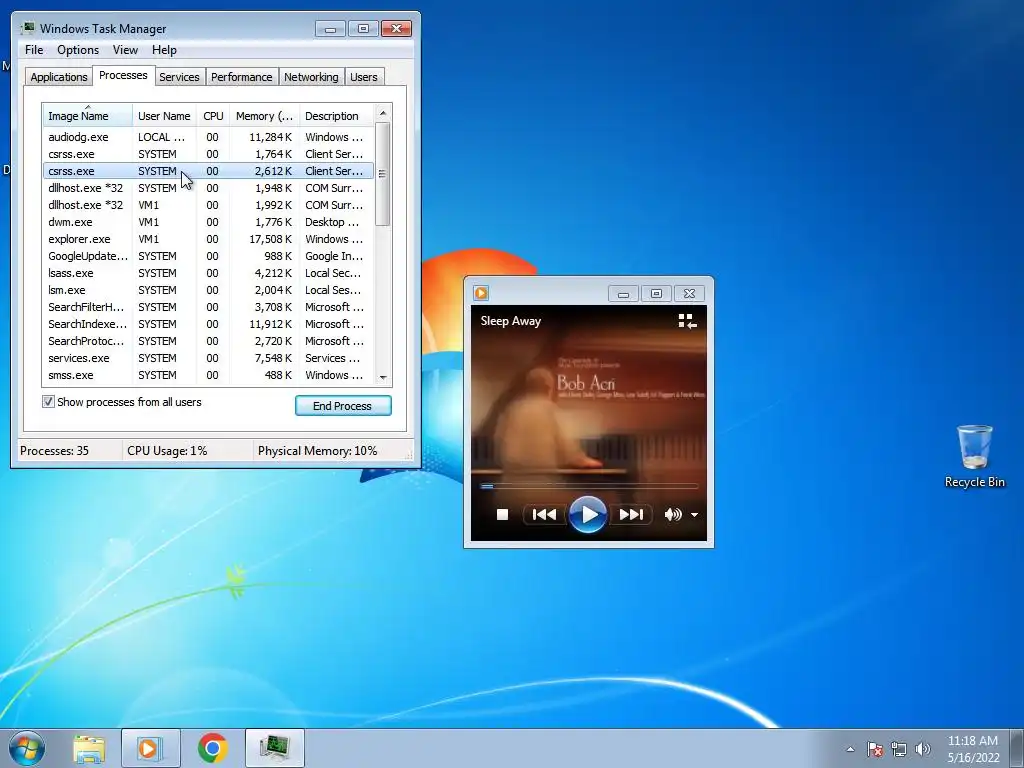Open the Windows Start menu
This screenshot has height=768, width=1024.
27,748
